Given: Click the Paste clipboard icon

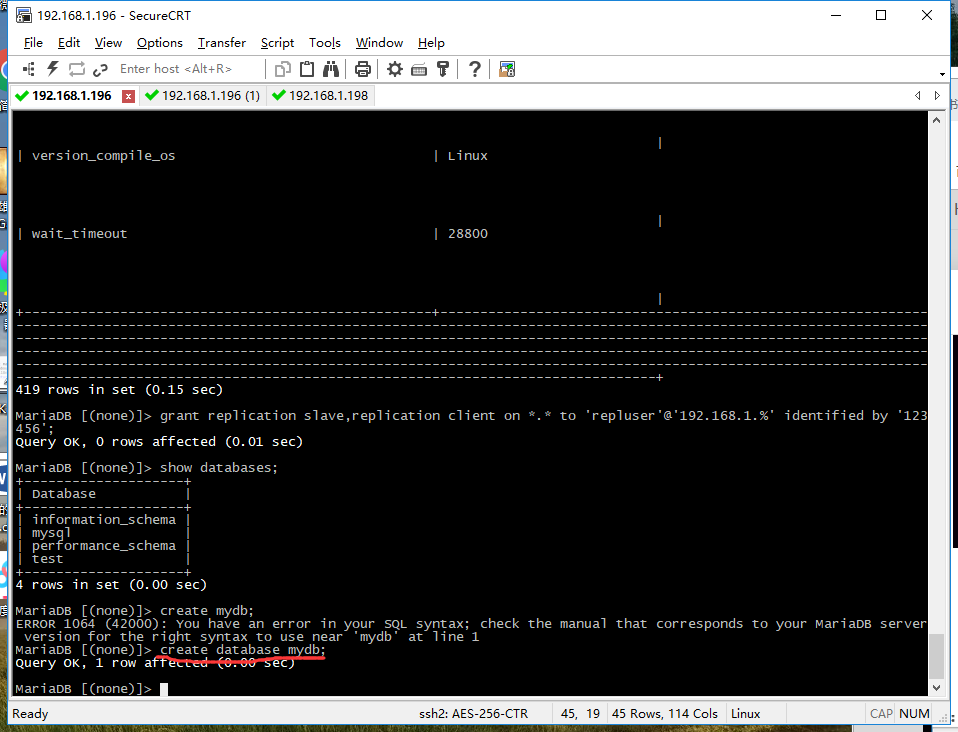Looking at the screenshot, I should click(x=307, y=69).
